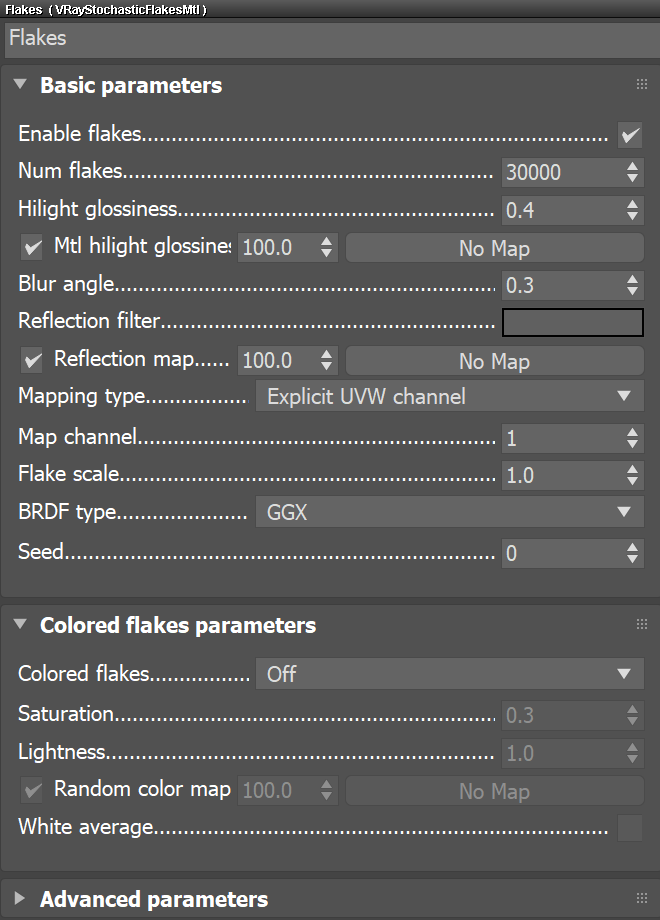
Task: Open the BRDF type dropdown
Action: coord(449,511)
